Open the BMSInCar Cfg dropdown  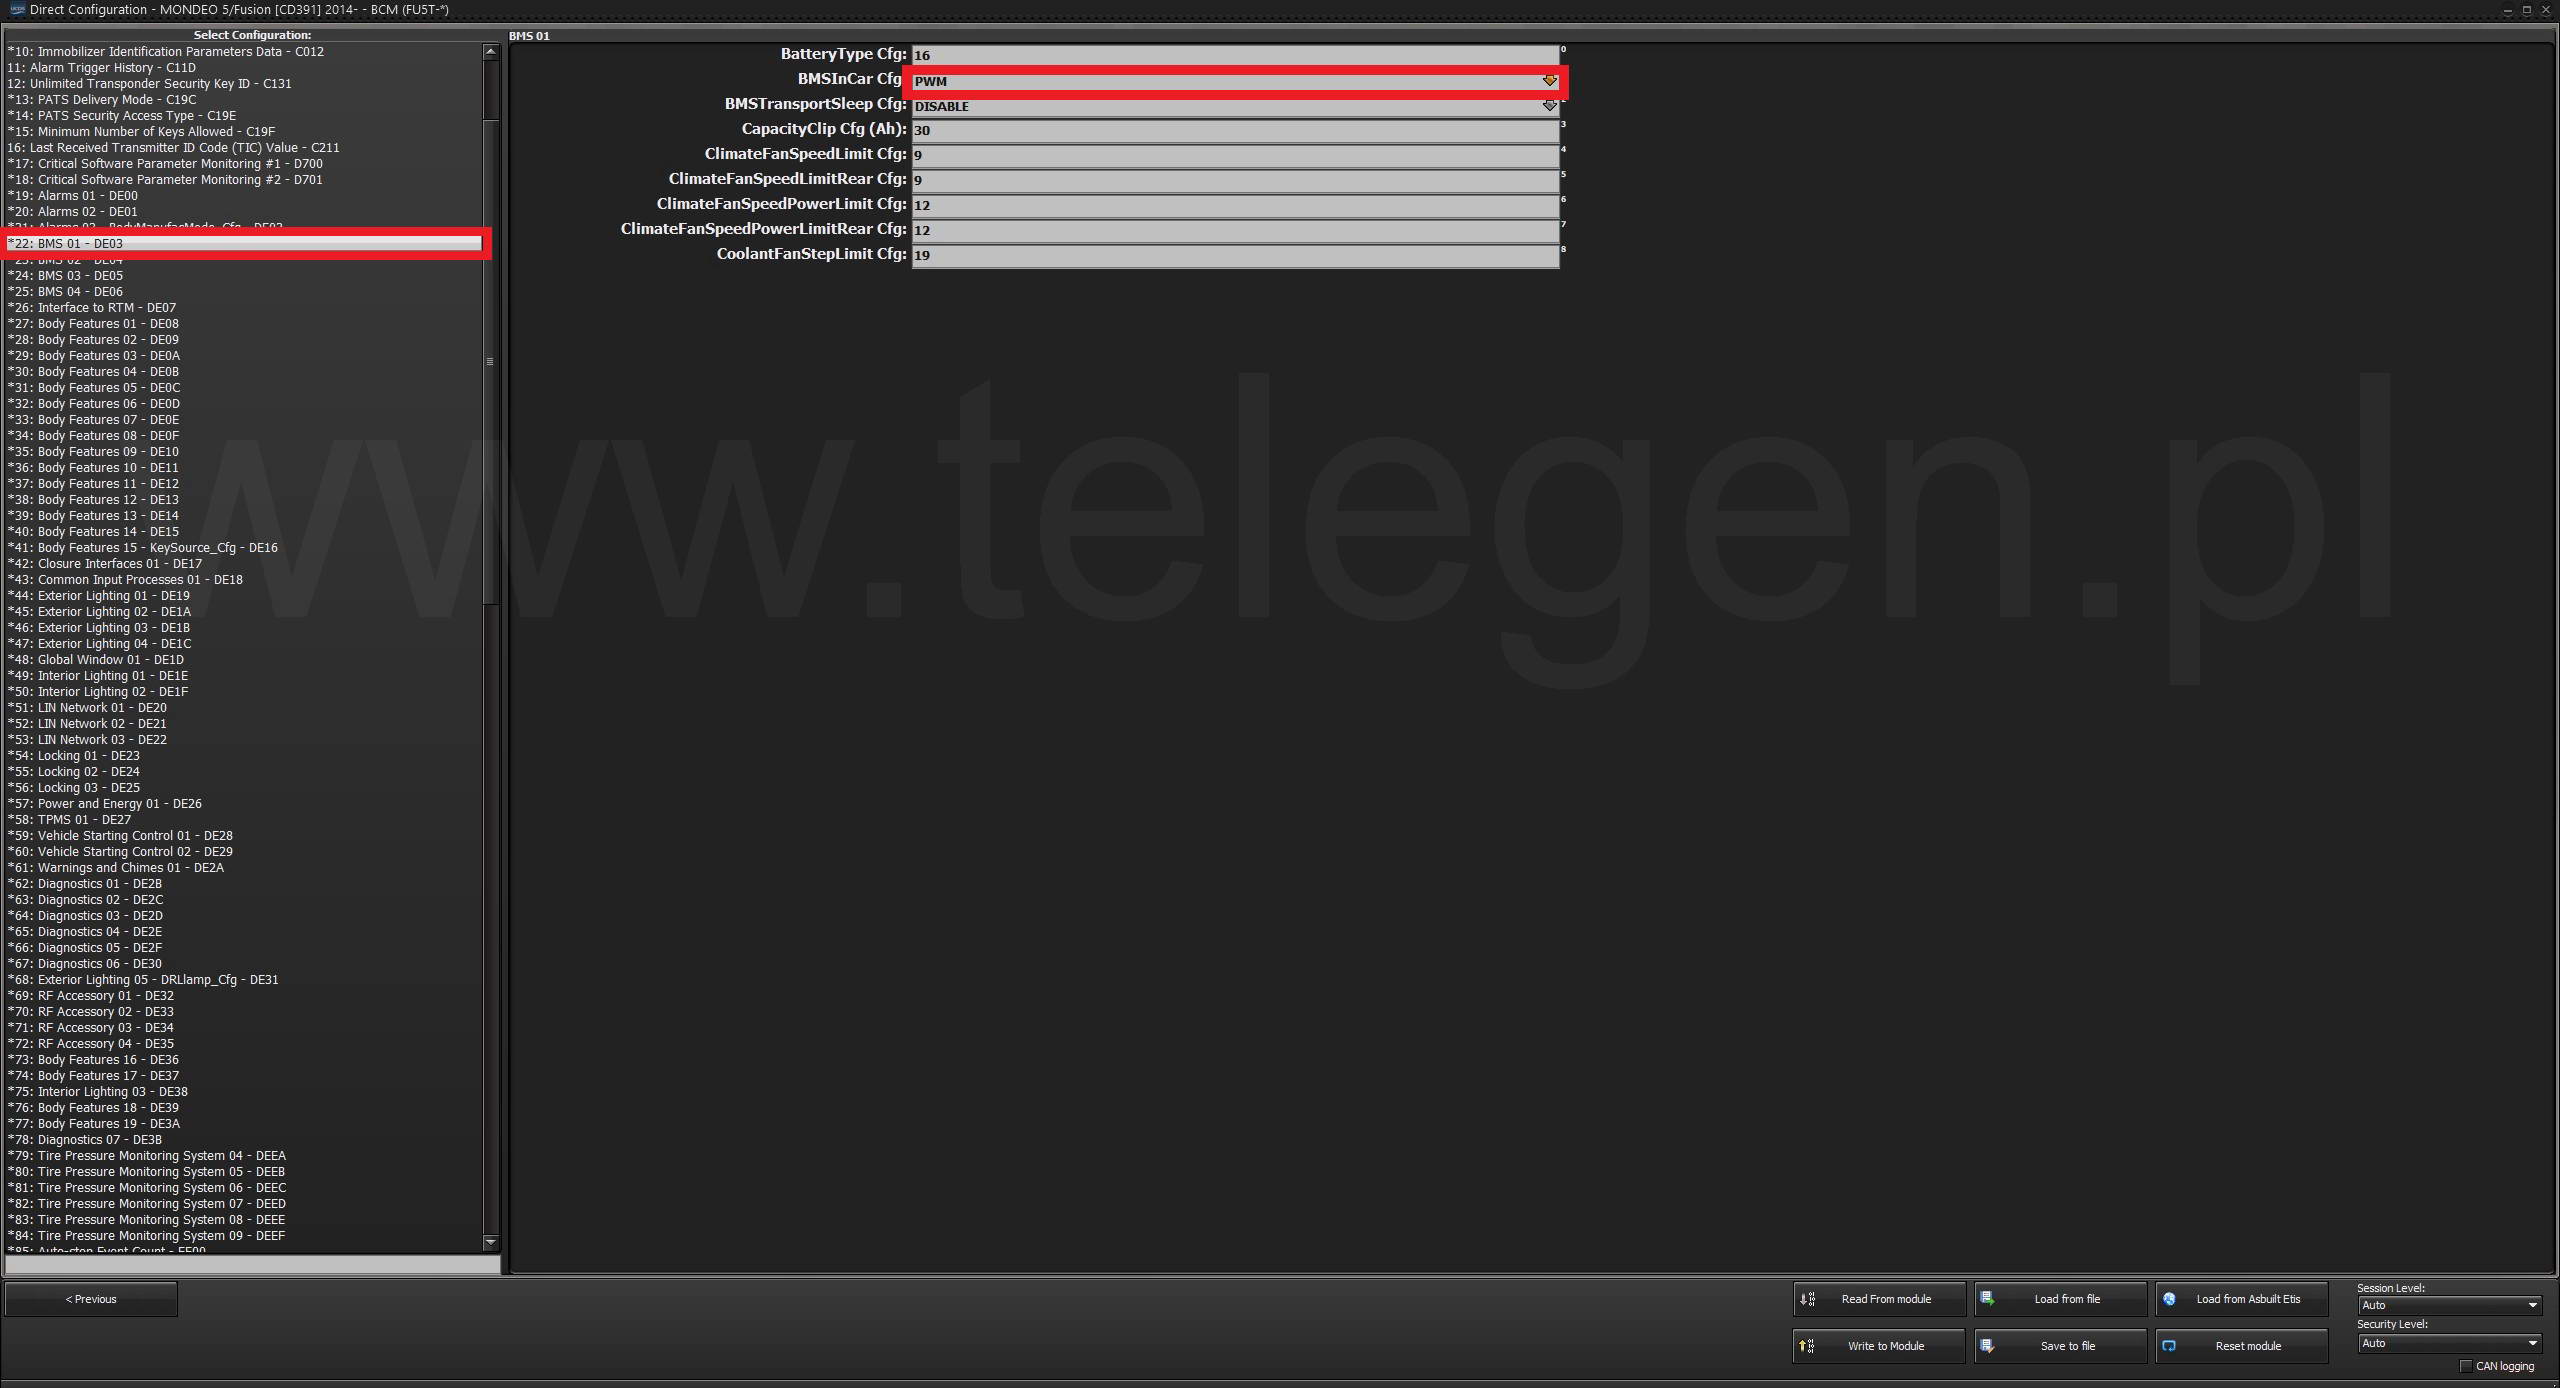tap(1548, 80)
